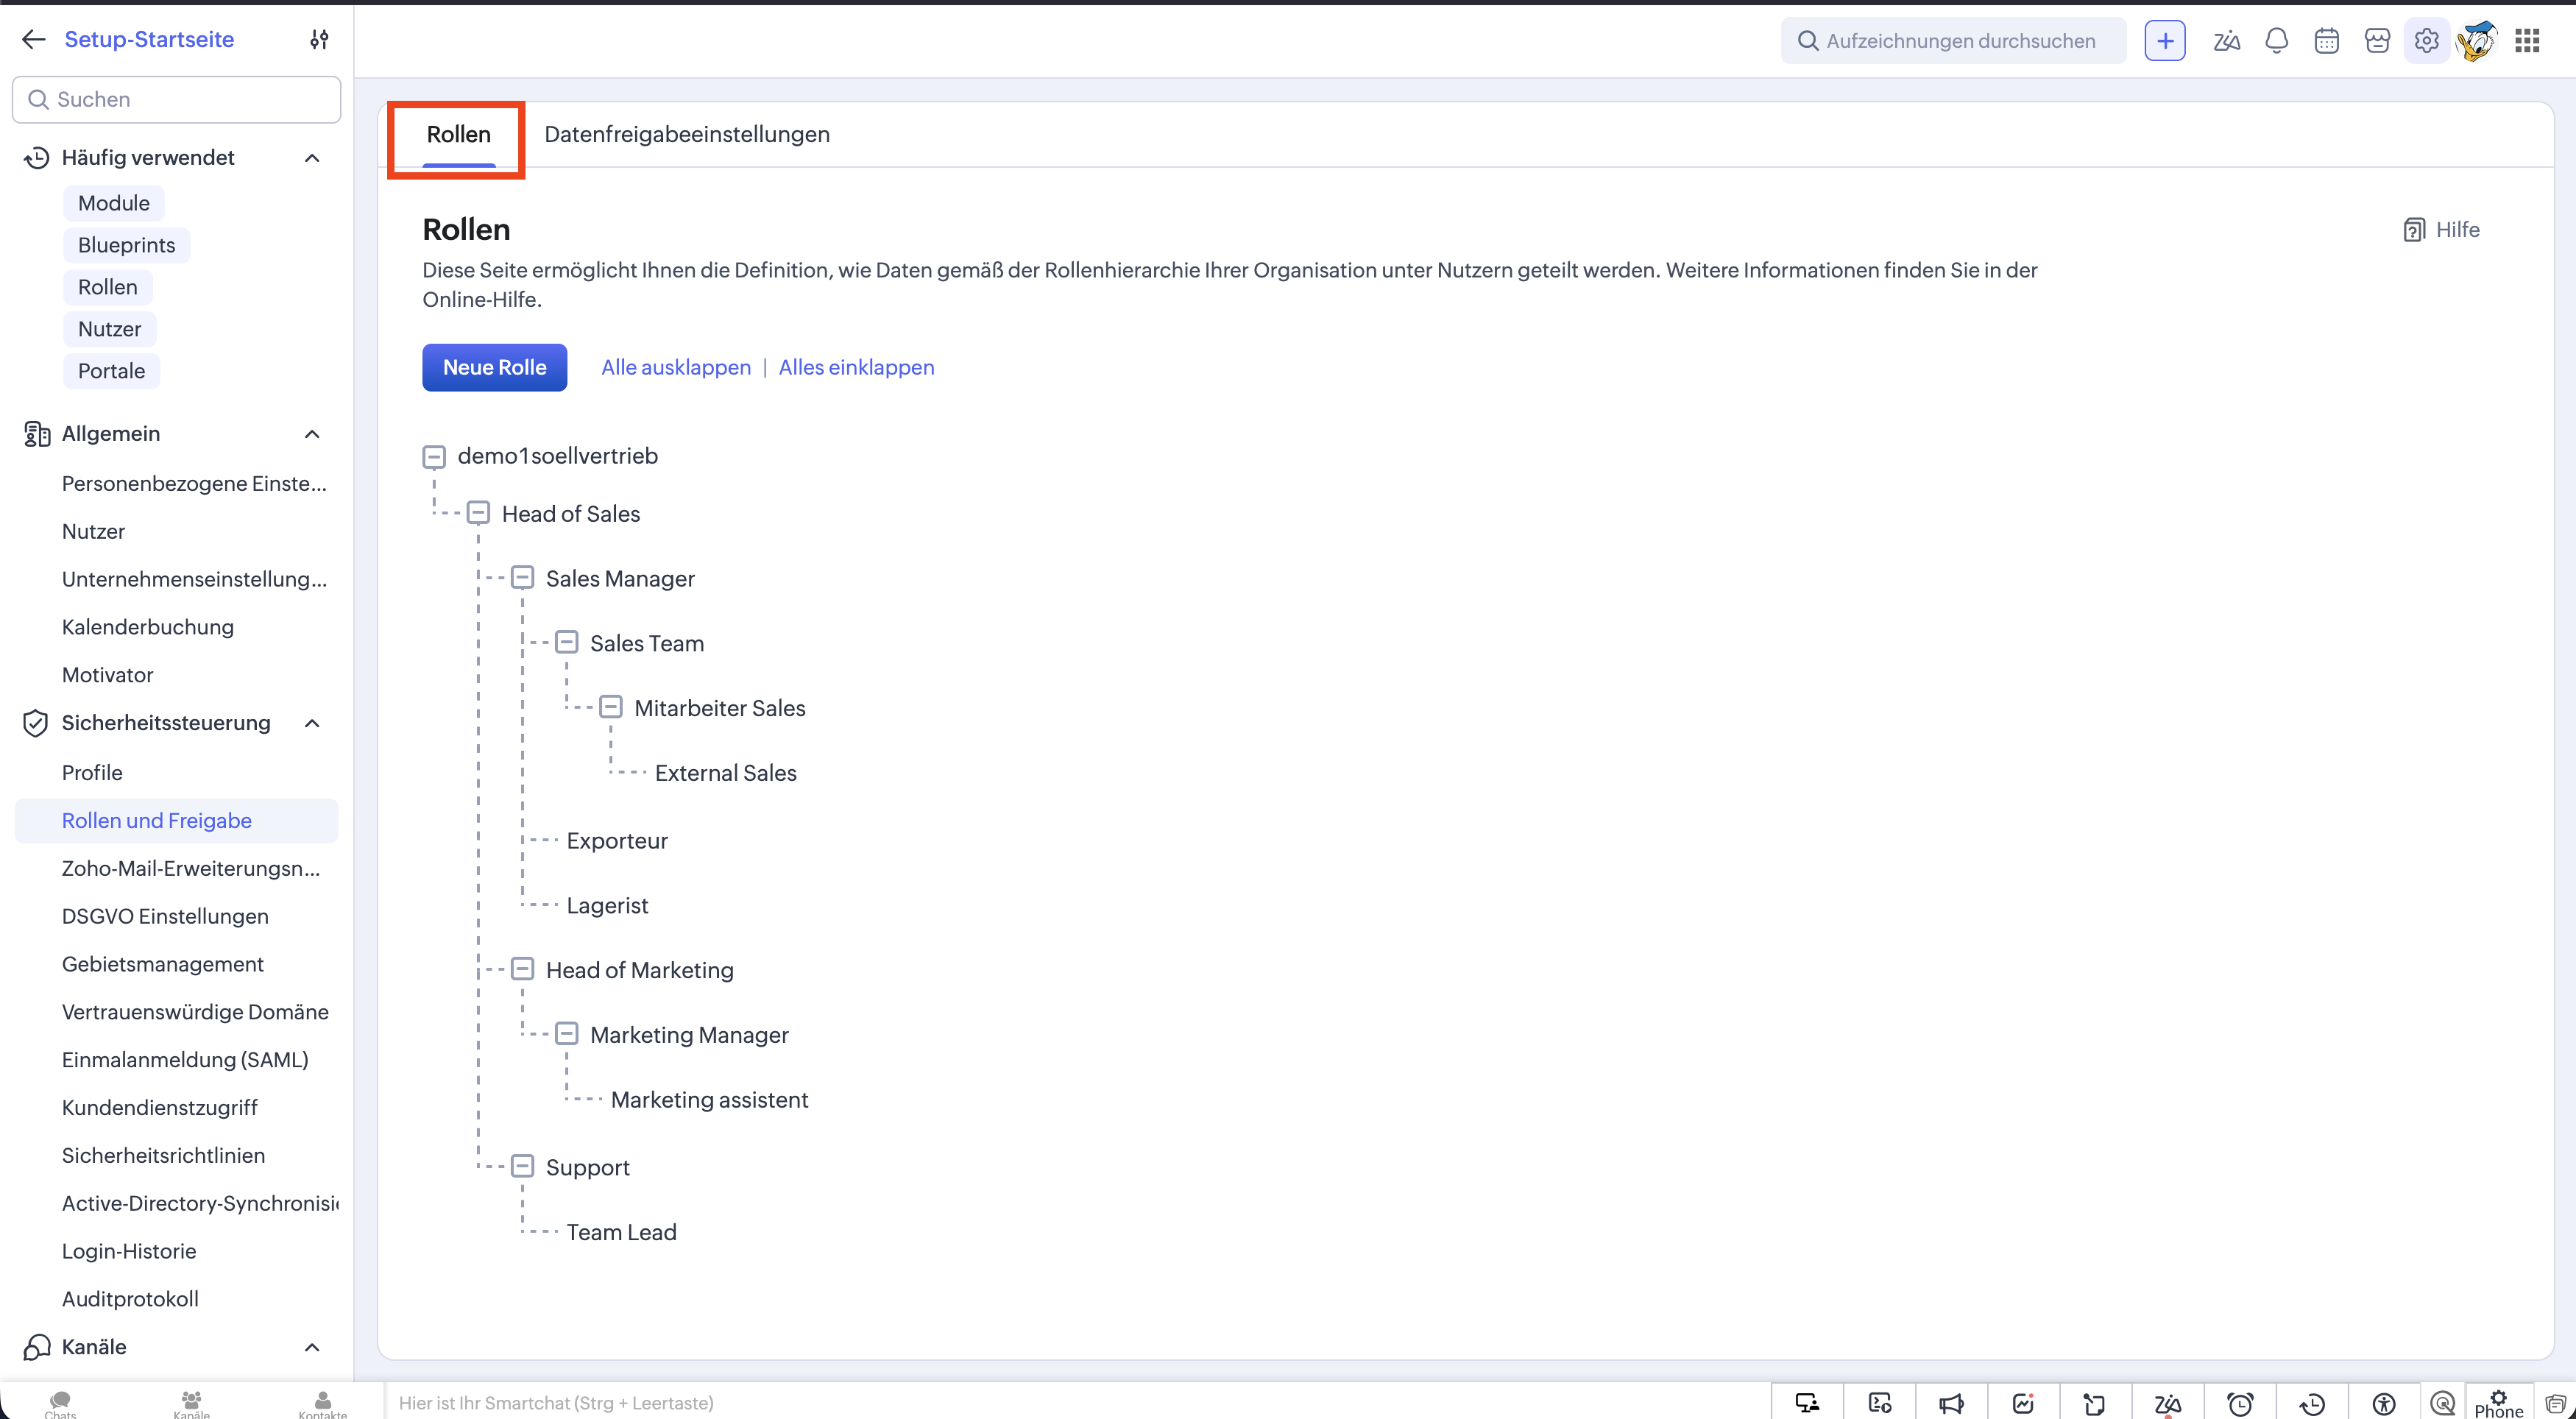Open the Phone settings in bottom bar
The height and width of the screenshot is (1419, 2576).
click(x=2498, y=1404)
